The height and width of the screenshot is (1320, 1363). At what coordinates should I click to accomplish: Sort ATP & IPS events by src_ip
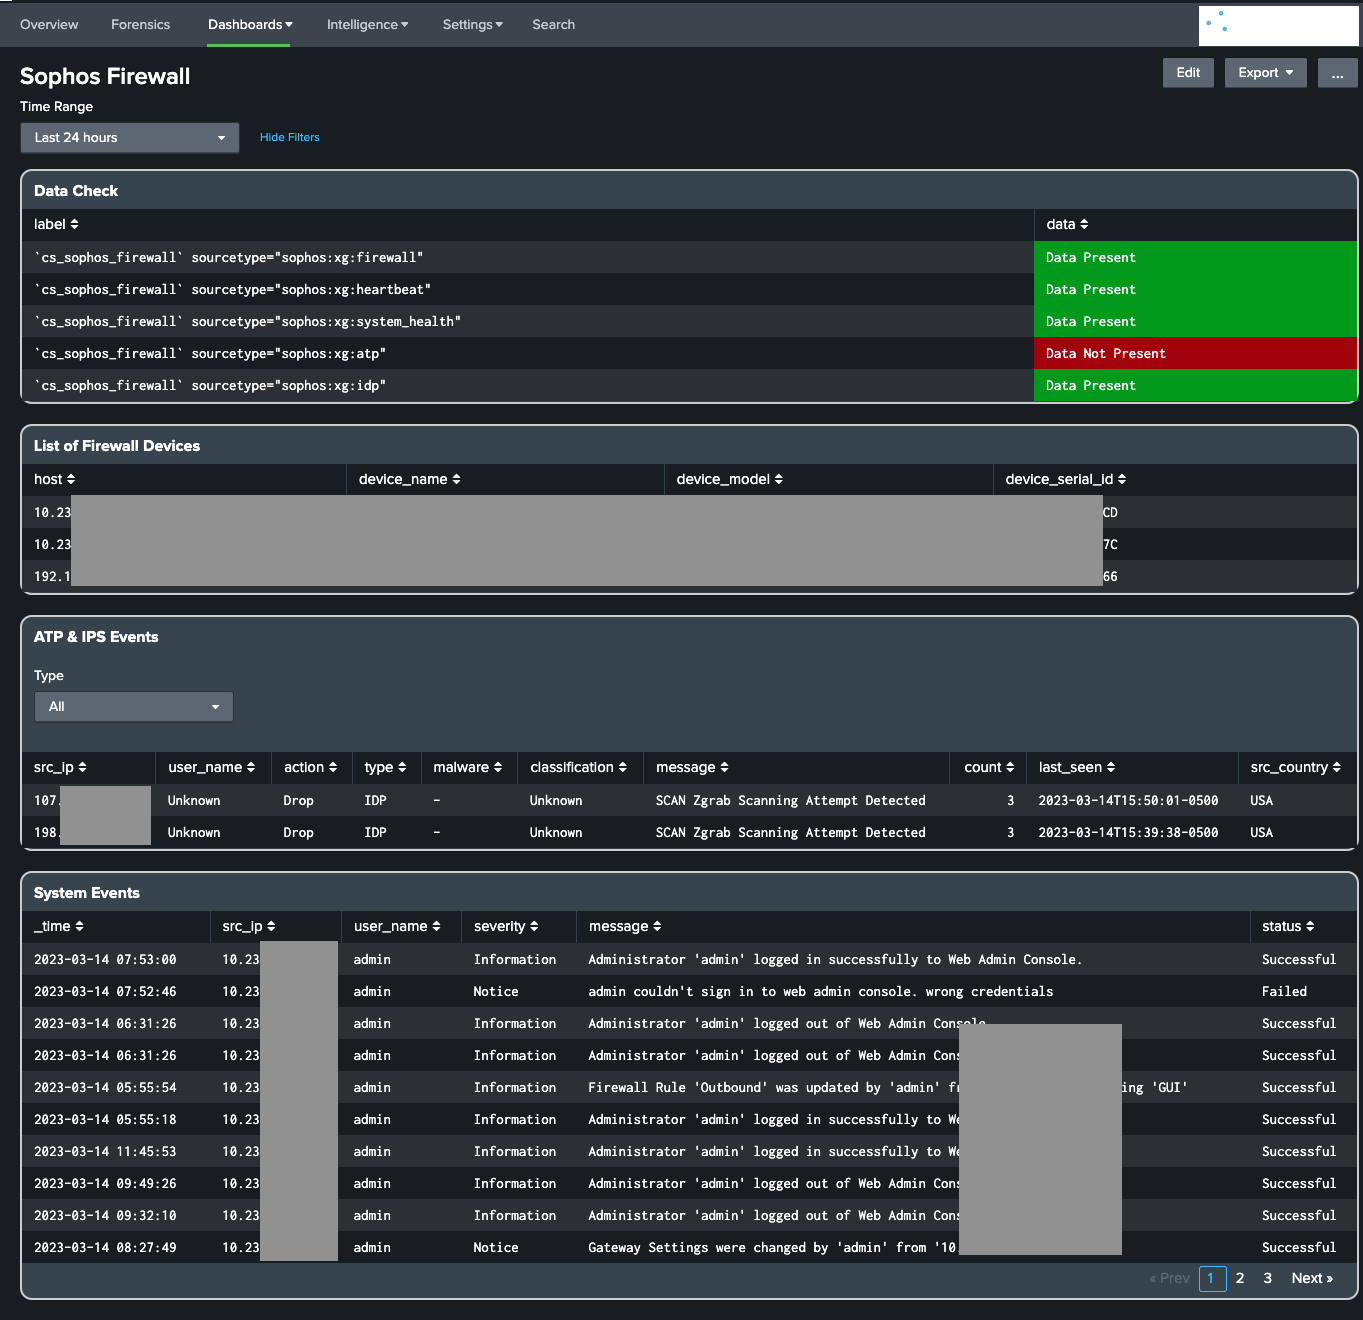coord(60,767)
